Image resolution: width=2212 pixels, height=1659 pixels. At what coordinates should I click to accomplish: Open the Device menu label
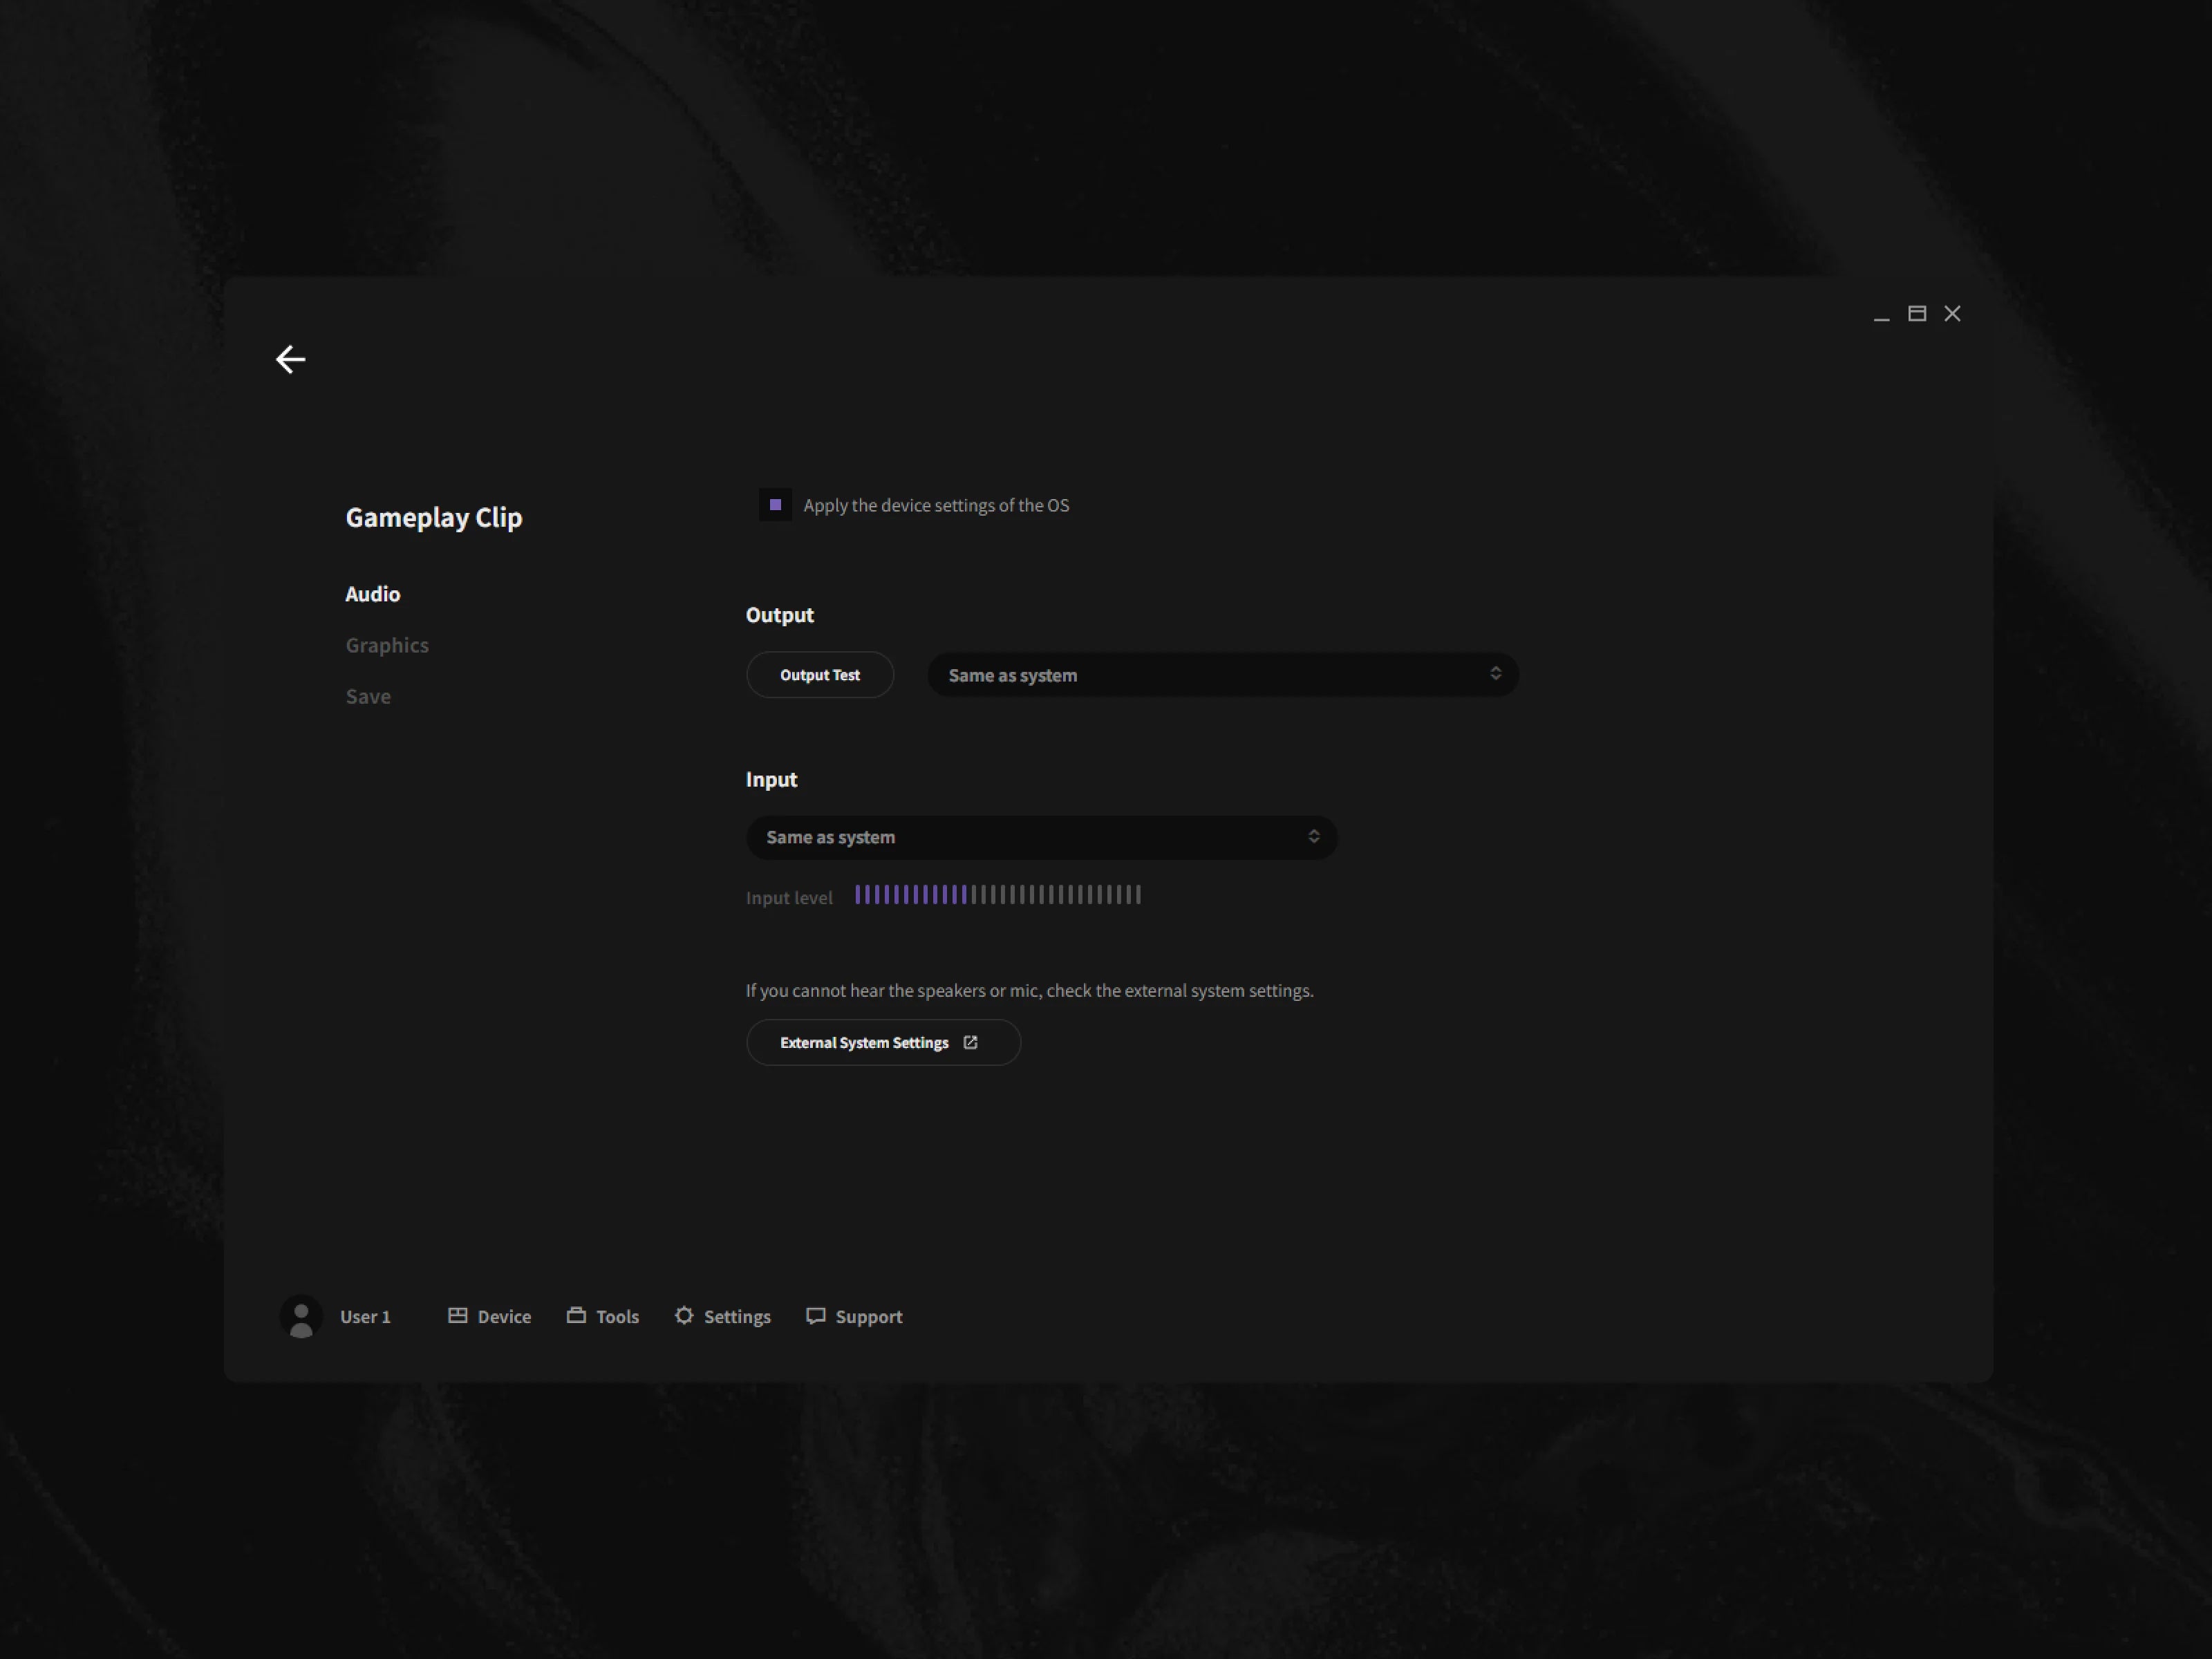pos(504,1316)
